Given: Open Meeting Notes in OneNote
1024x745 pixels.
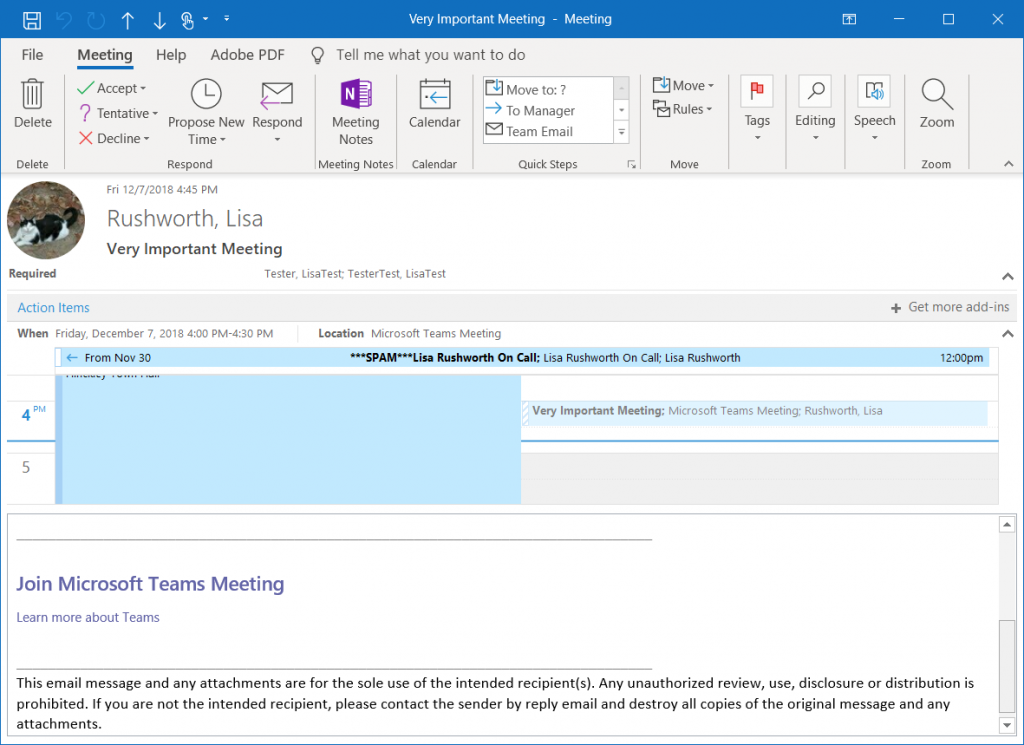Looking at the screenshot, I should click(356, 111).
